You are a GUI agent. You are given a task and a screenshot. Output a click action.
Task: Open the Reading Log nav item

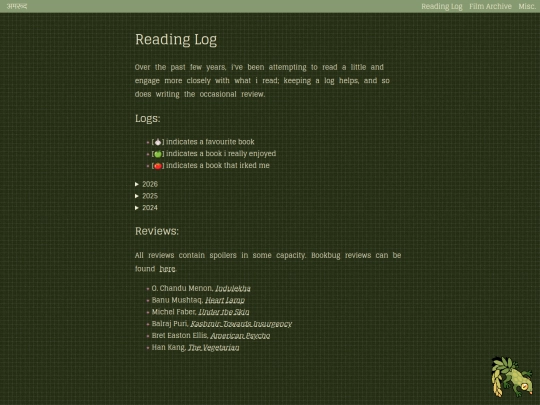pos(442,7)
